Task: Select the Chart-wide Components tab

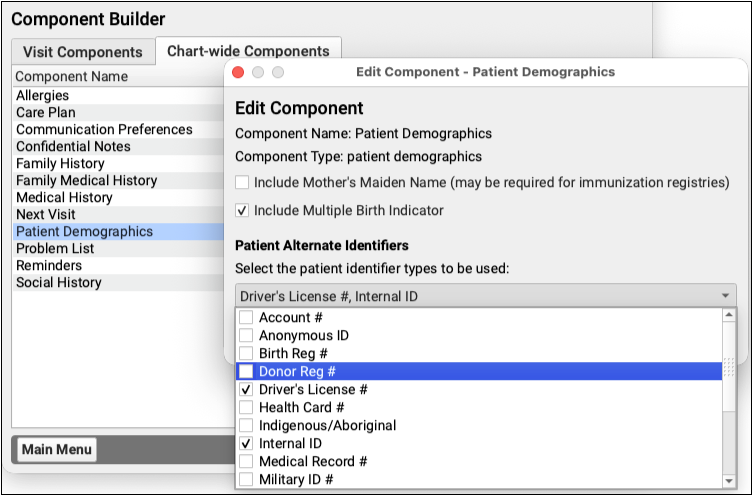Action: (248, 51)
